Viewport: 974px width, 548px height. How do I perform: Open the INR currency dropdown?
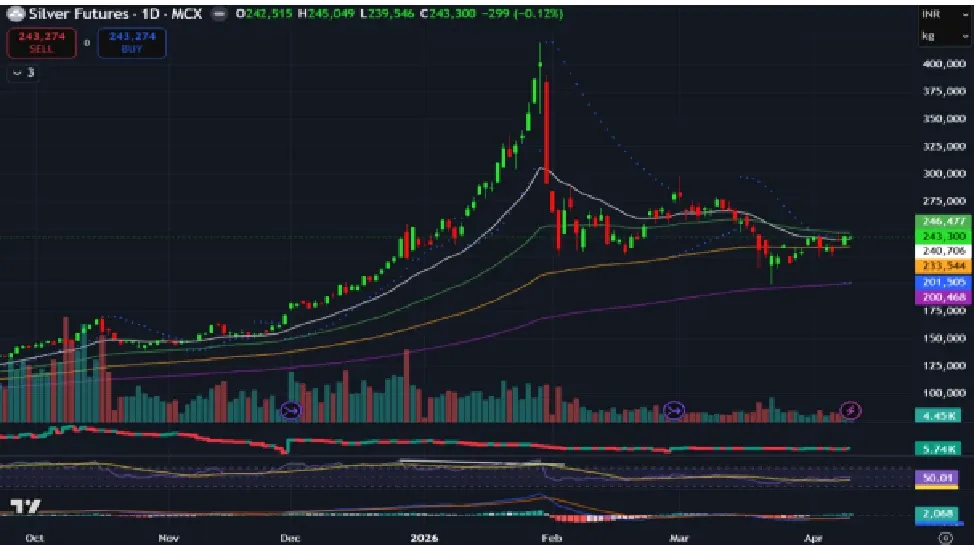click(x=944, y=14)
